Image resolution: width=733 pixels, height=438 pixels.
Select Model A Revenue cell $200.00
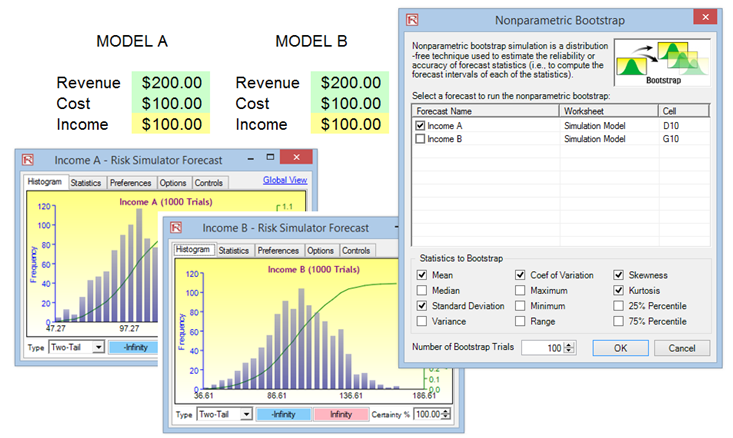(x=171, y=82)
